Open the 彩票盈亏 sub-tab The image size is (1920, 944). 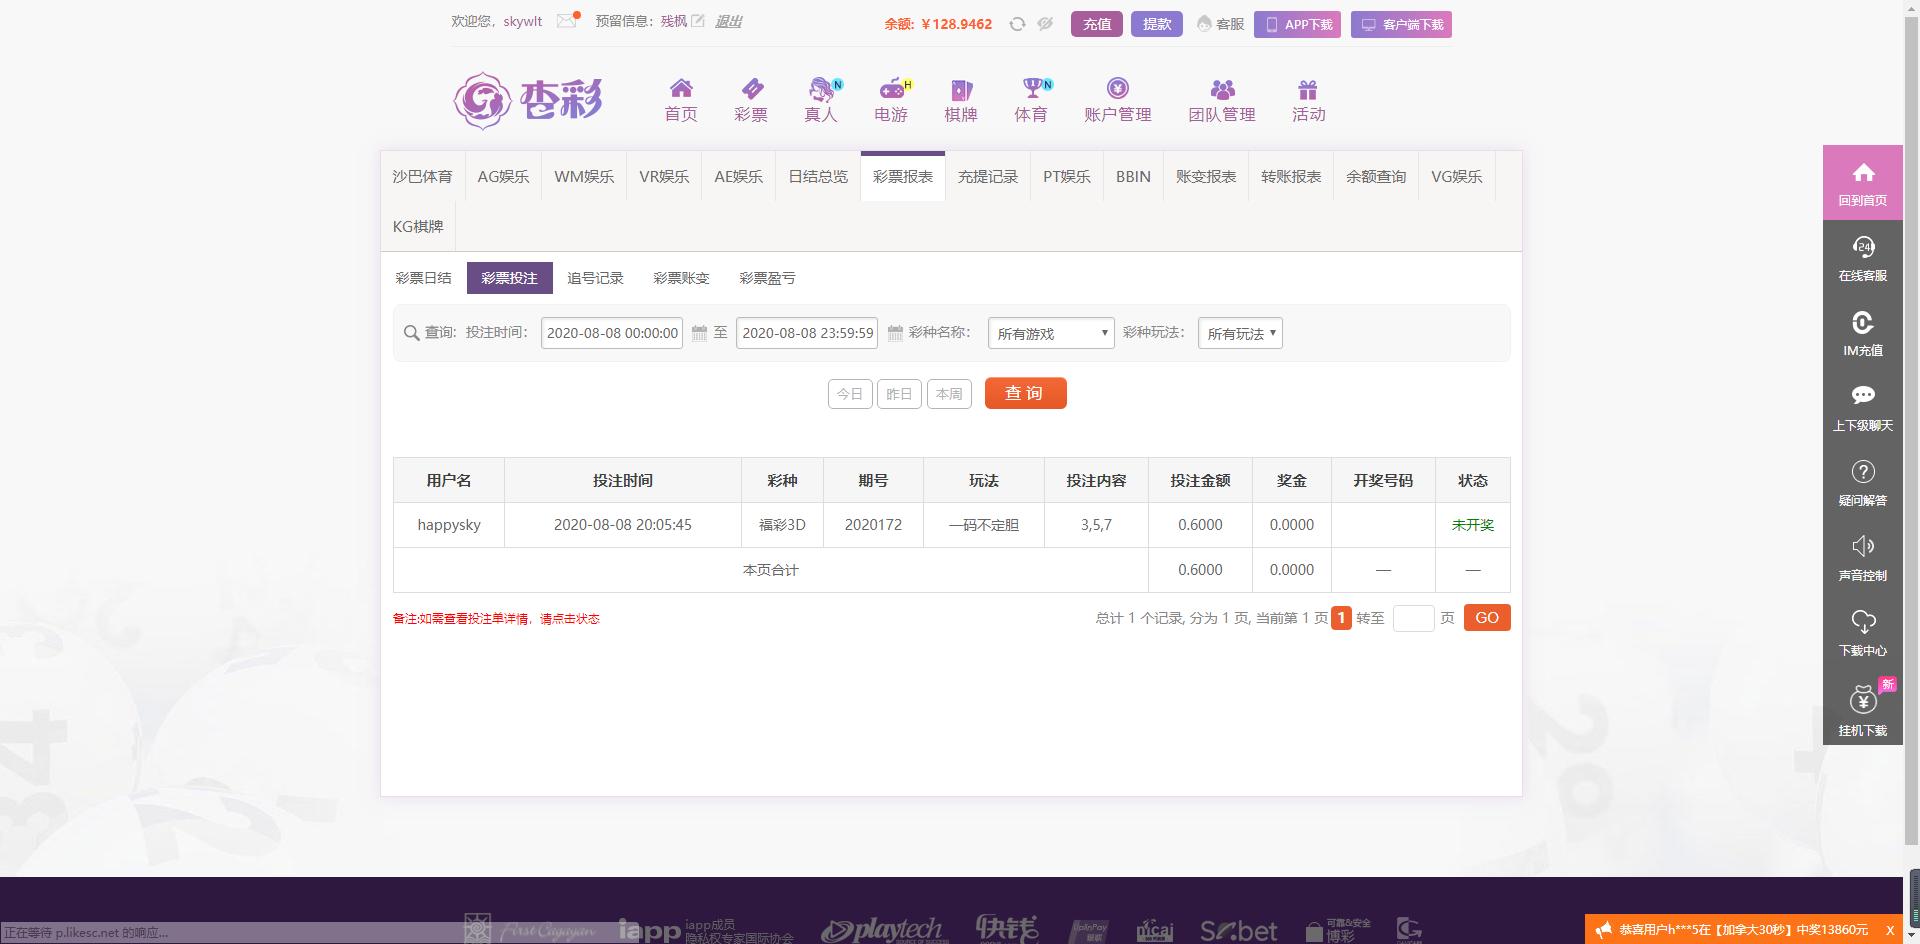768,278
